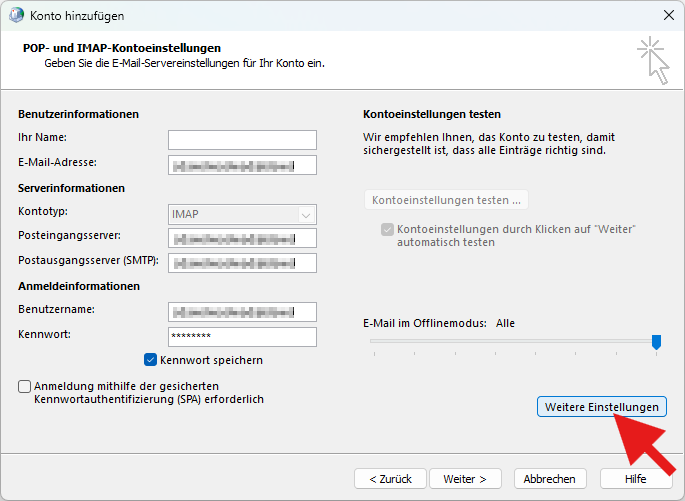The image size is (685, 501).
Task: Enable the SPA authentication checkbox
Action: pyautogui.click(x=24, y=386)
